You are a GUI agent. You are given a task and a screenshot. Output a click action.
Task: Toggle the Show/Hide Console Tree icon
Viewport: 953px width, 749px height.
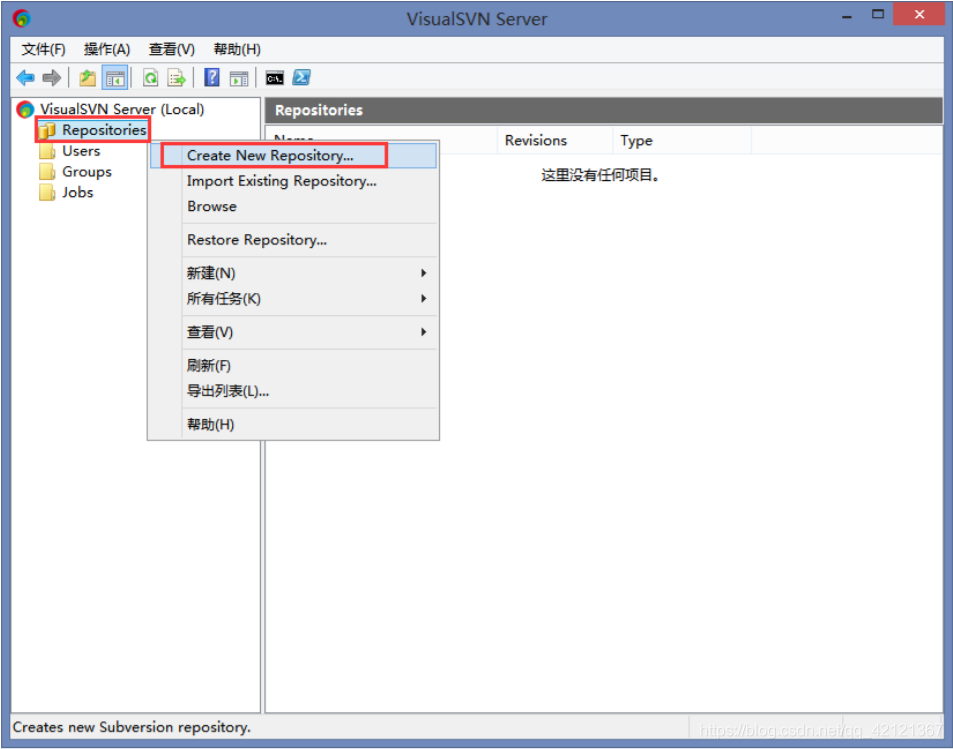(115, 78)
